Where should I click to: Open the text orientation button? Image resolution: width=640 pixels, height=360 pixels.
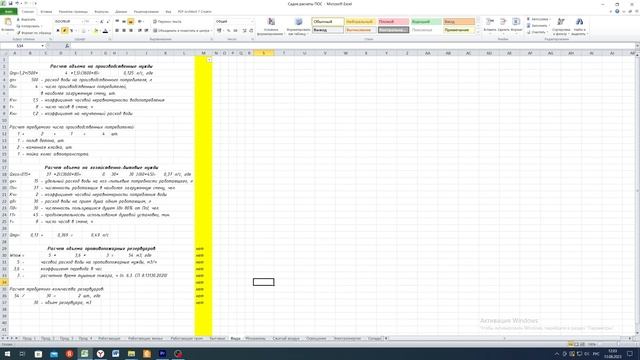tap(140, 21)
